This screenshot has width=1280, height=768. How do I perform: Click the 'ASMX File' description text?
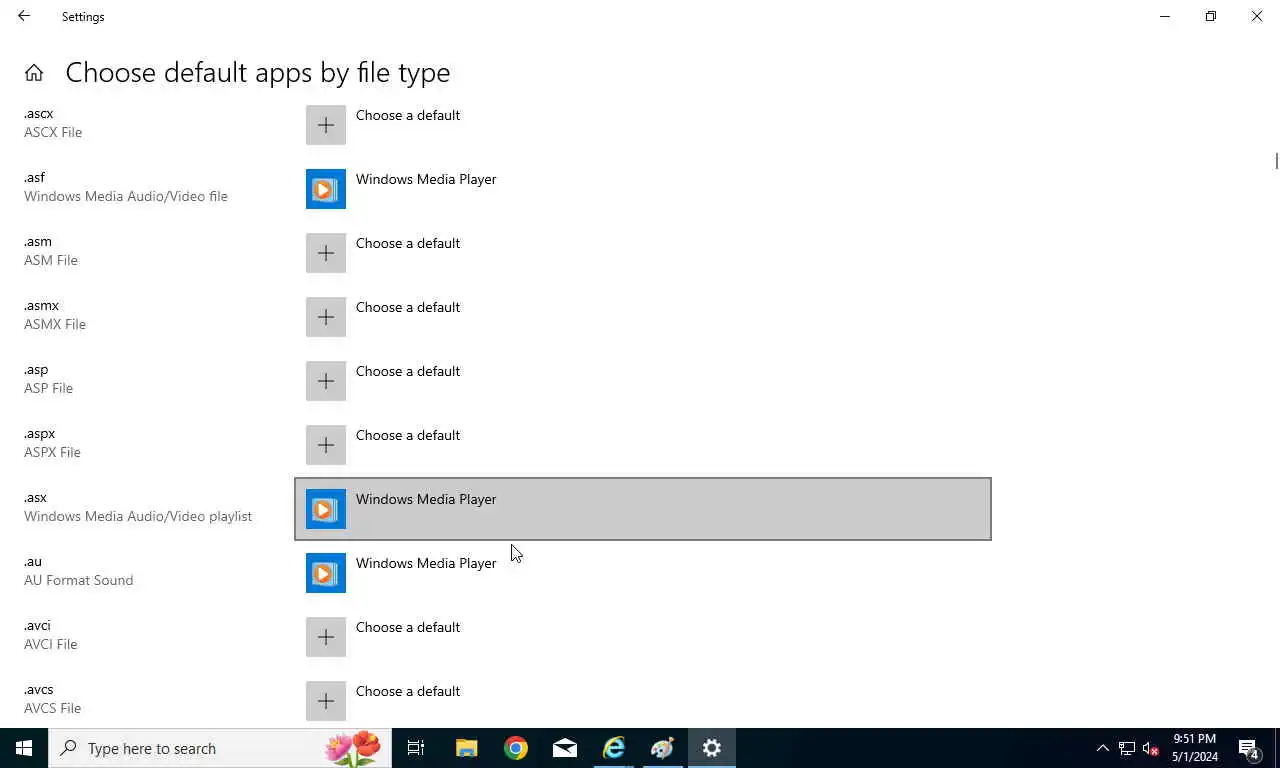click(x=55, y=324)
